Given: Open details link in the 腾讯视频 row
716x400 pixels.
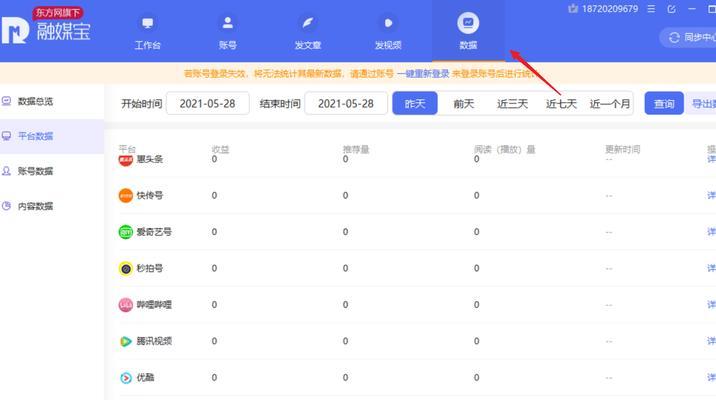Looking at the screenshot, I should (x=711, y=341).
